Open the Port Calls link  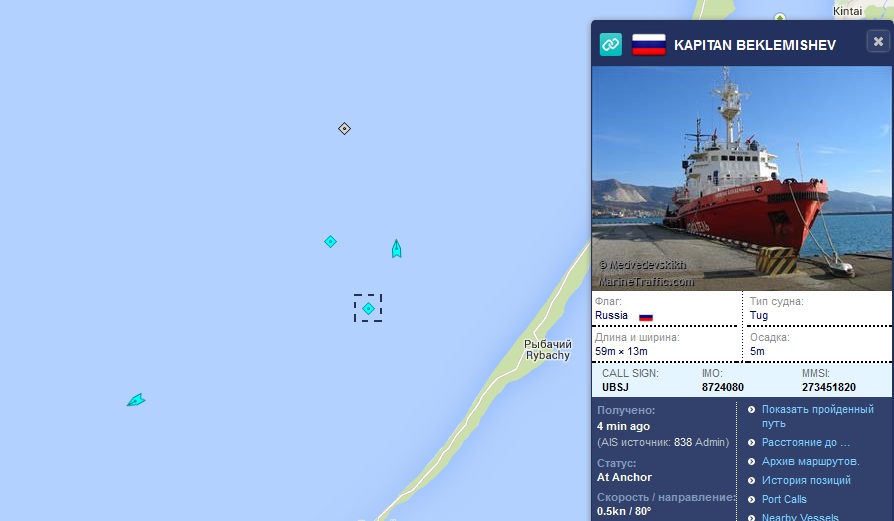point(785,499)
